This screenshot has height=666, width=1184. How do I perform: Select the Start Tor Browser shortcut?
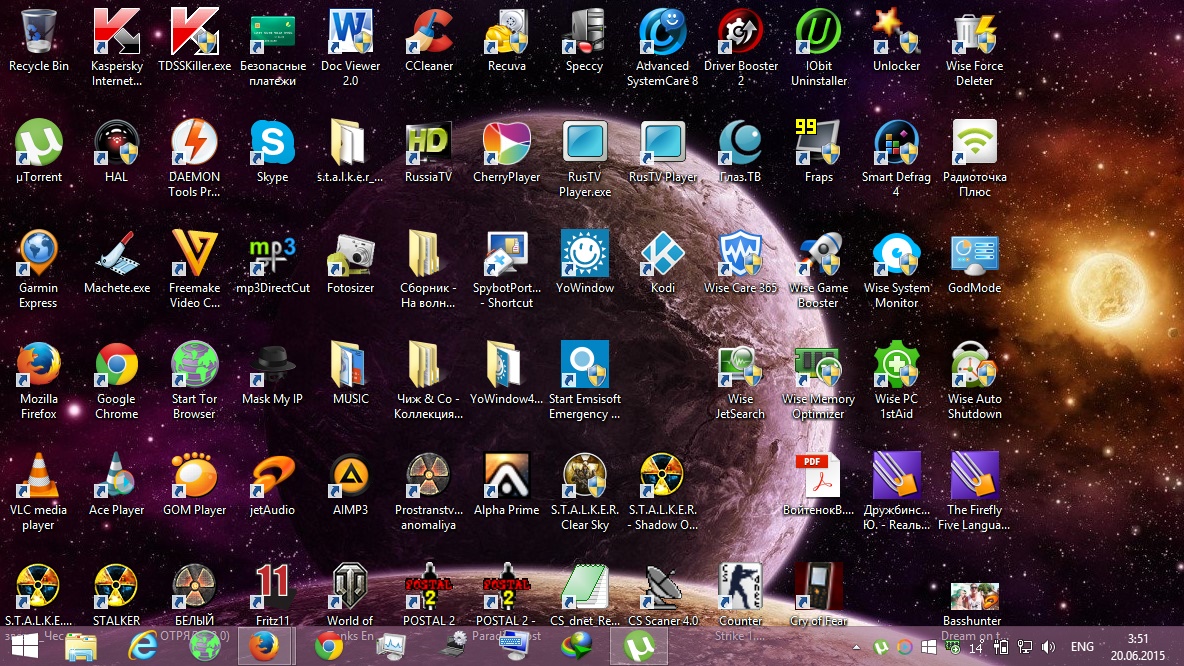click(194, 365)
